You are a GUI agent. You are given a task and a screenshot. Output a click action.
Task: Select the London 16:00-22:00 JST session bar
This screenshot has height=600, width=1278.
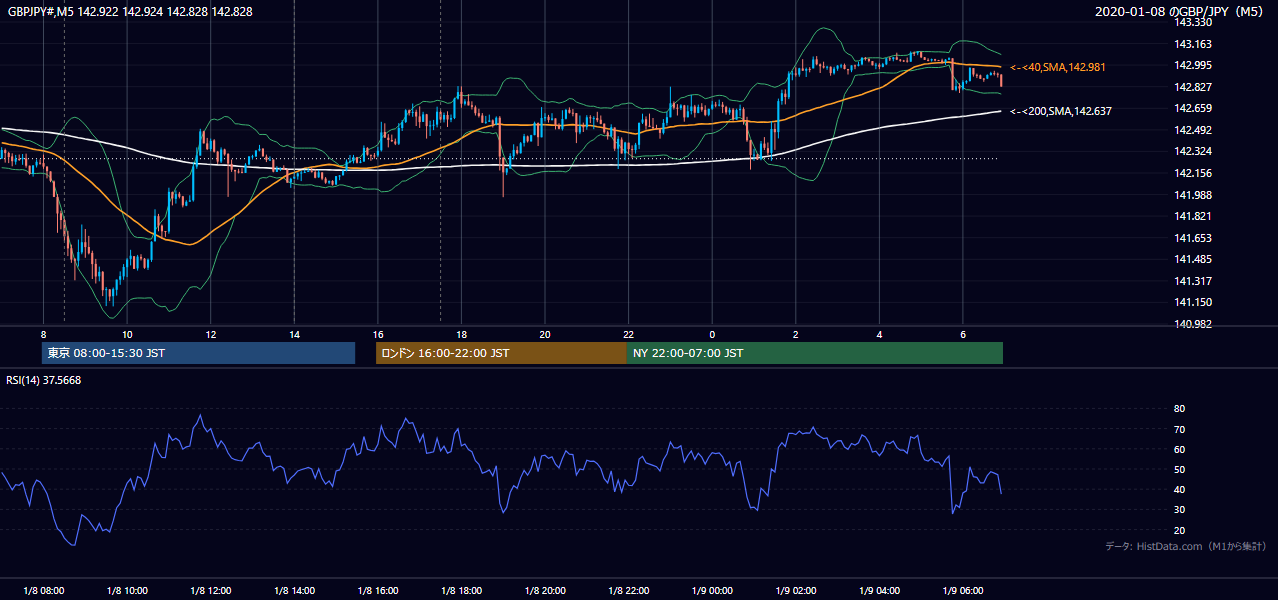(x=501, y=353)
